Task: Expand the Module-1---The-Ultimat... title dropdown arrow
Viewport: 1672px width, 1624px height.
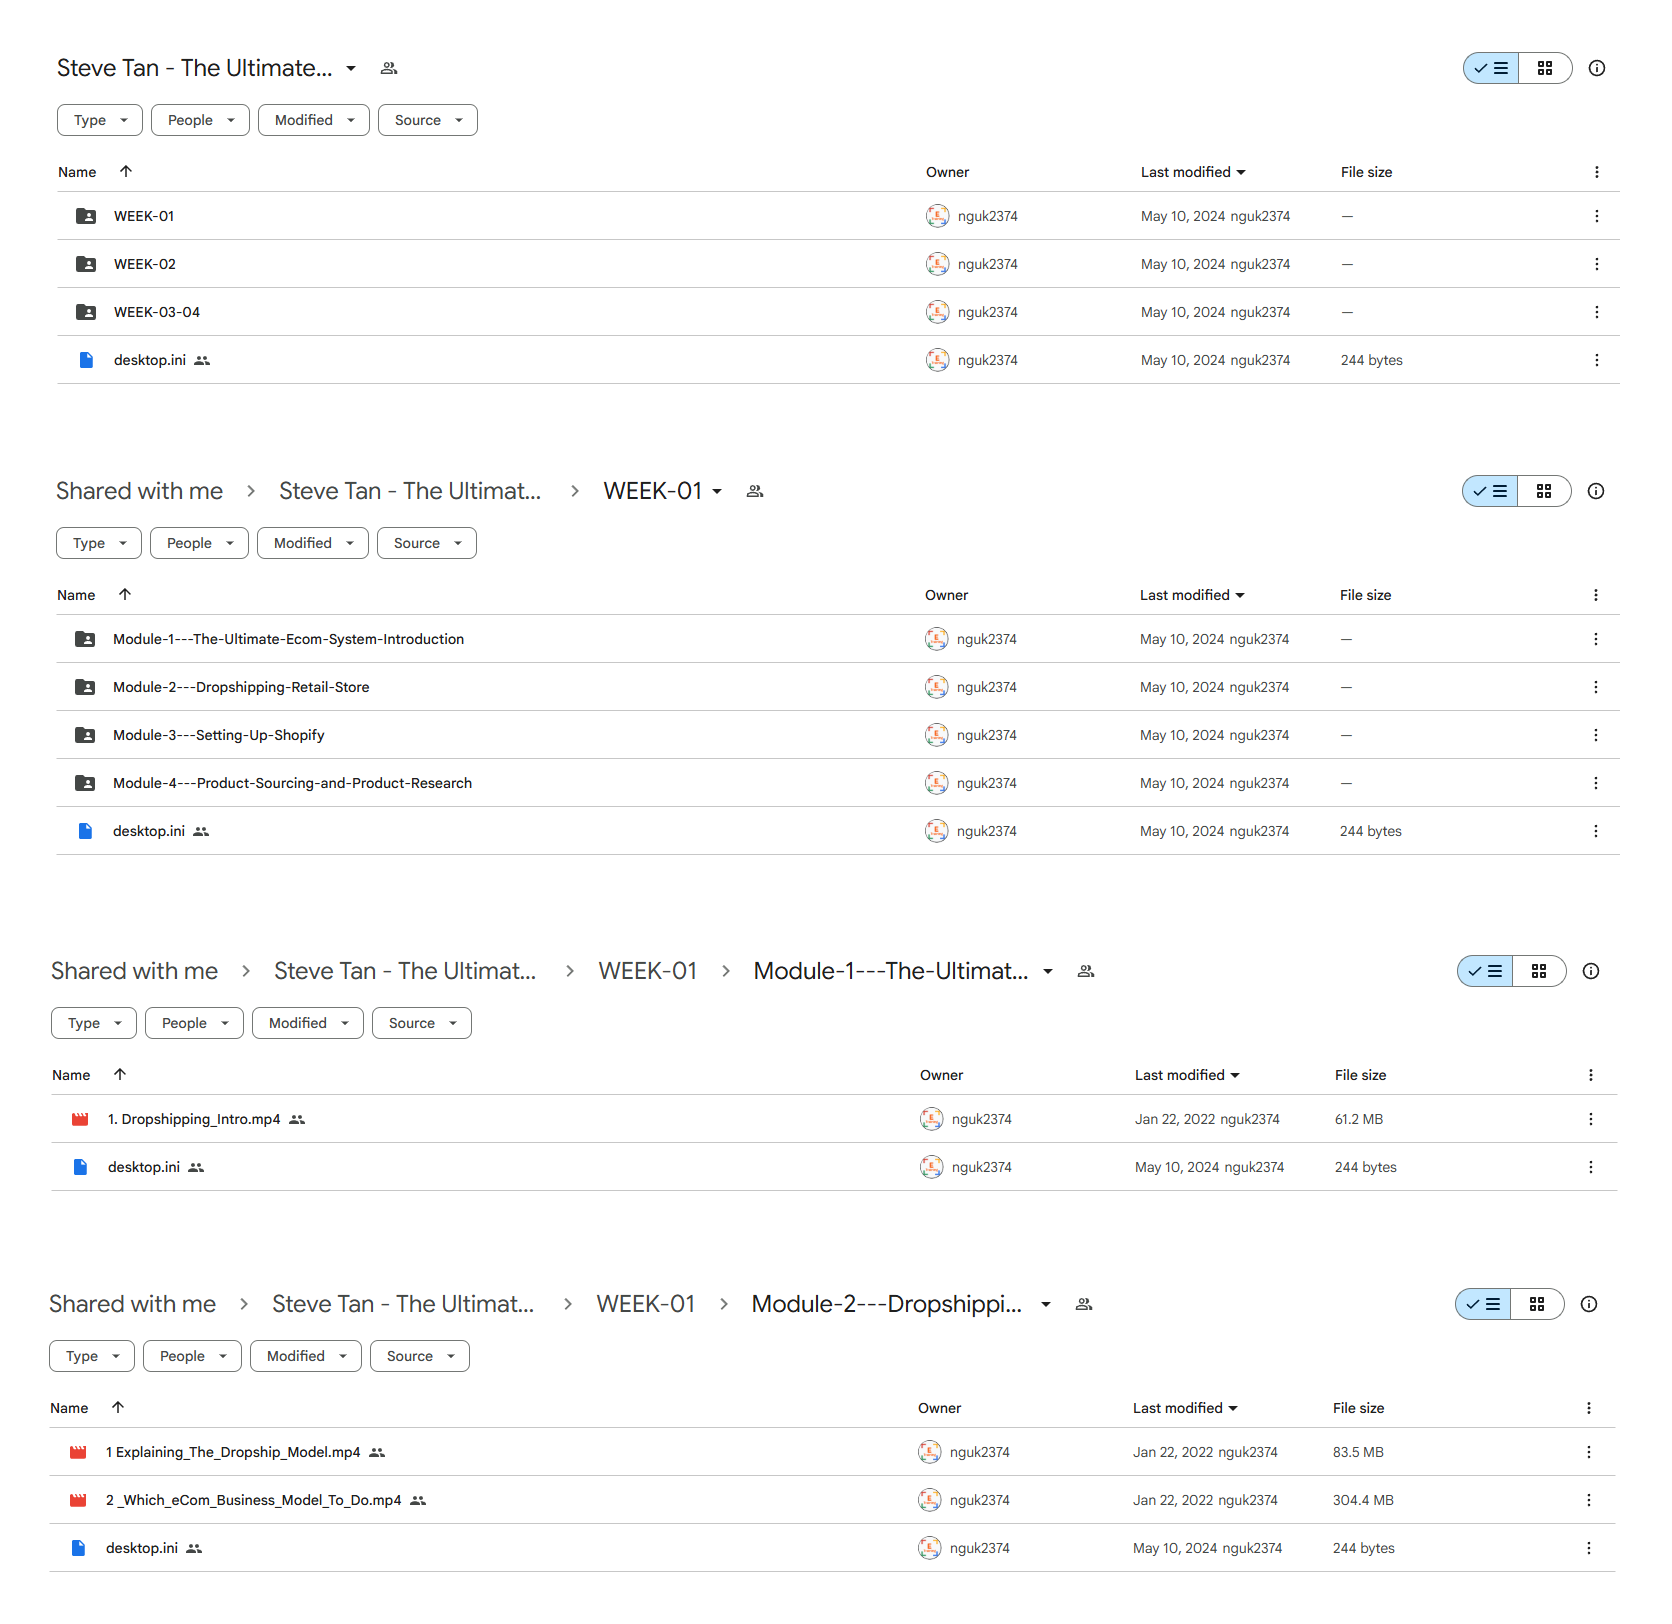Action: click(1048, 971)
